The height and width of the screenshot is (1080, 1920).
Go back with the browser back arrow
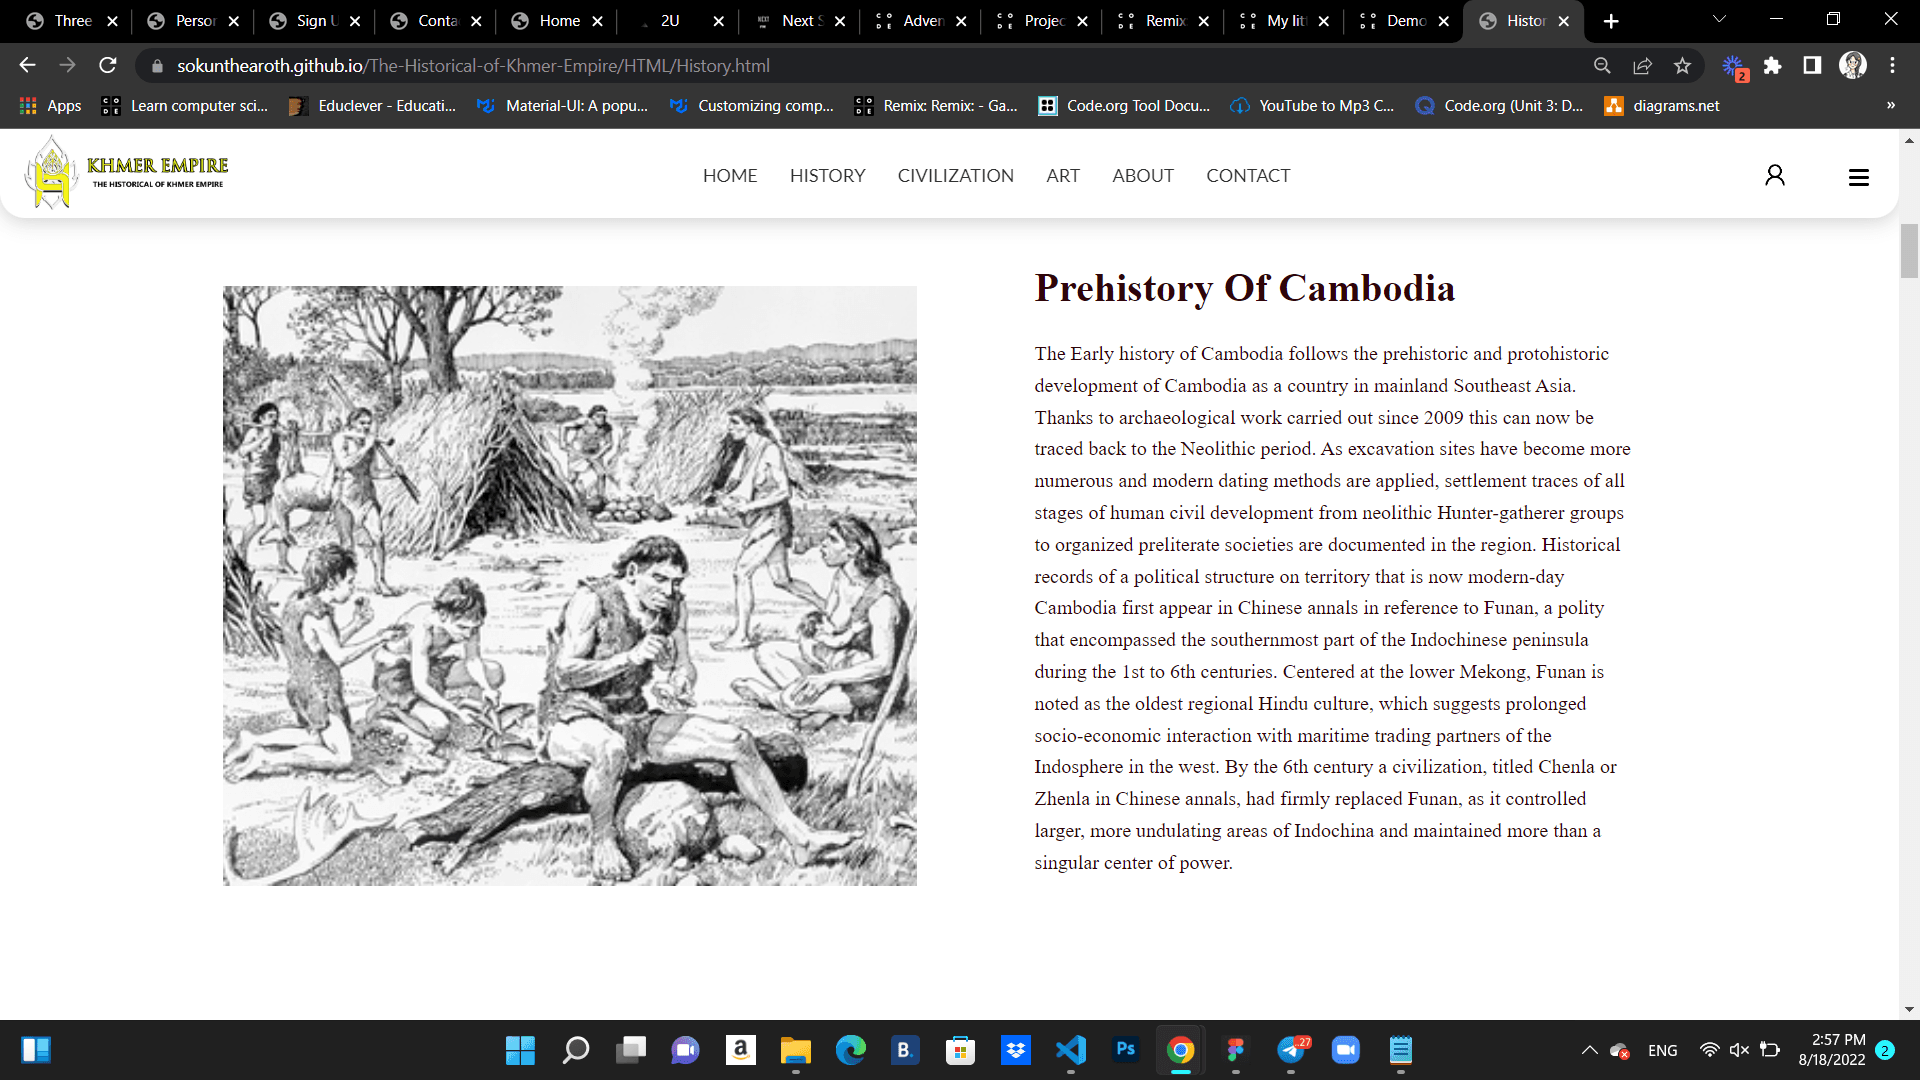pyautogui.click(x=27, y=65)
